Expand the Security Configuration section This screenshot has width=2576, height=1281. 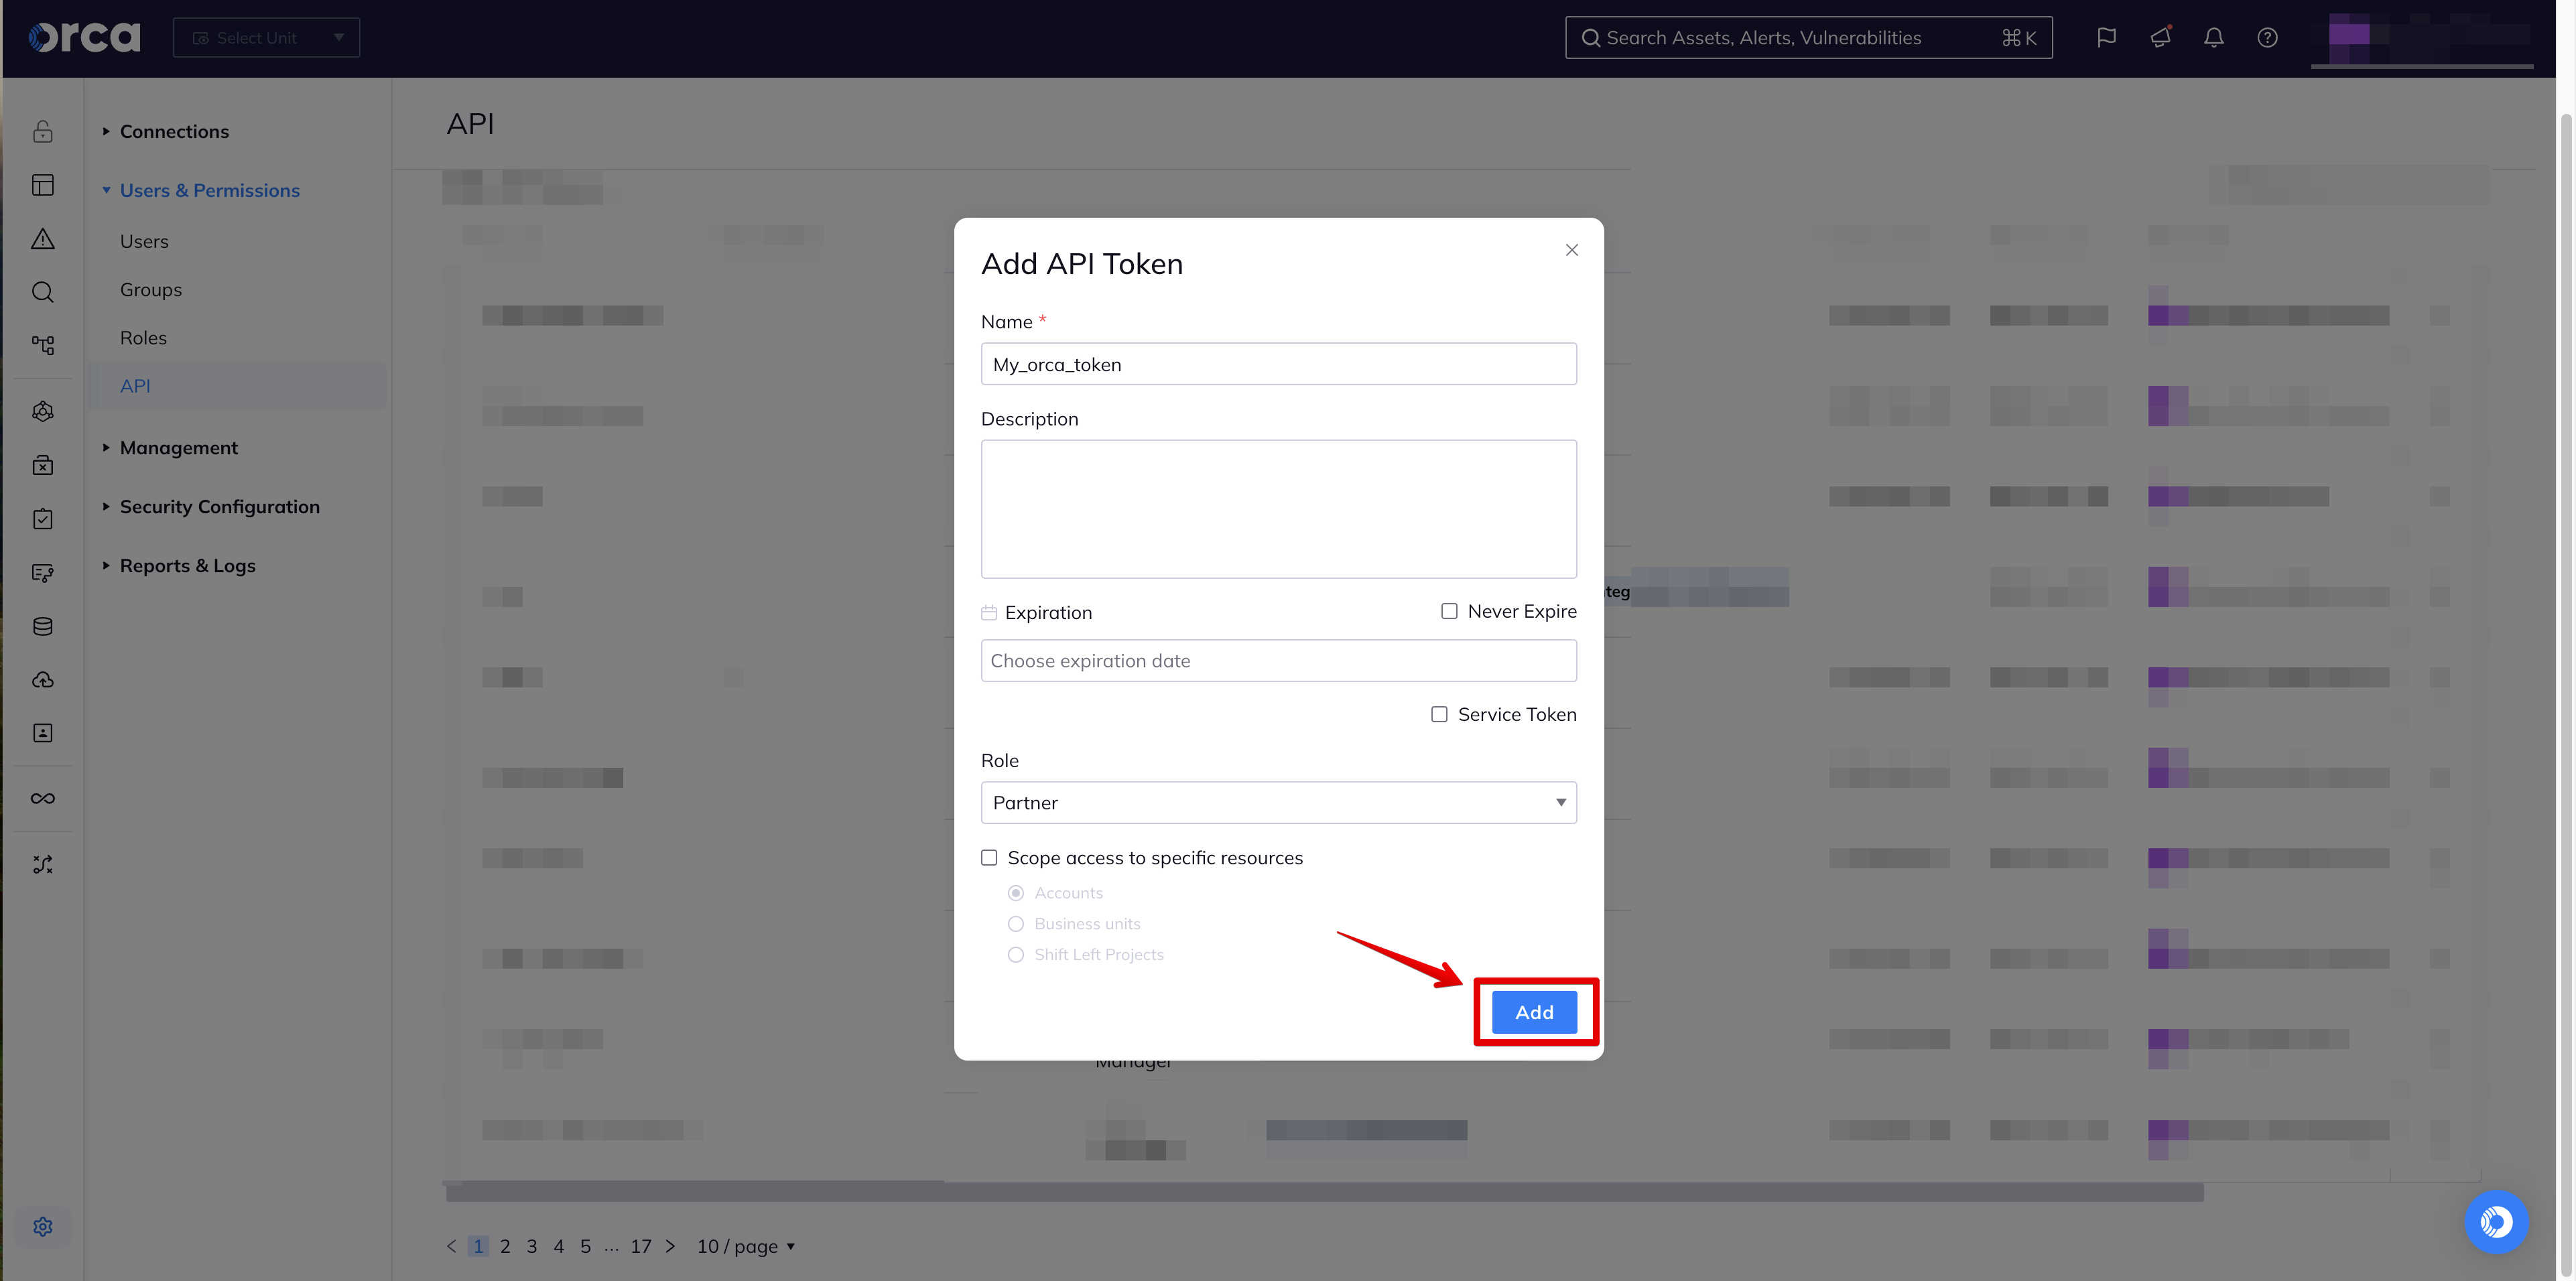[x=219, y=506]
